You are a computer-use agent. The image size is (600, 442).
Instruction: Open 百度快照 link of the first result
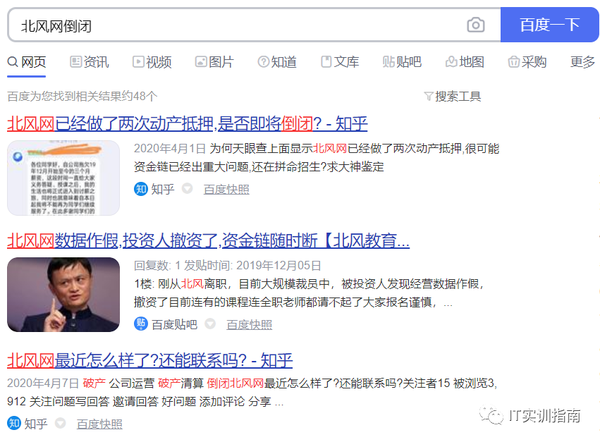tap(226, 189)
